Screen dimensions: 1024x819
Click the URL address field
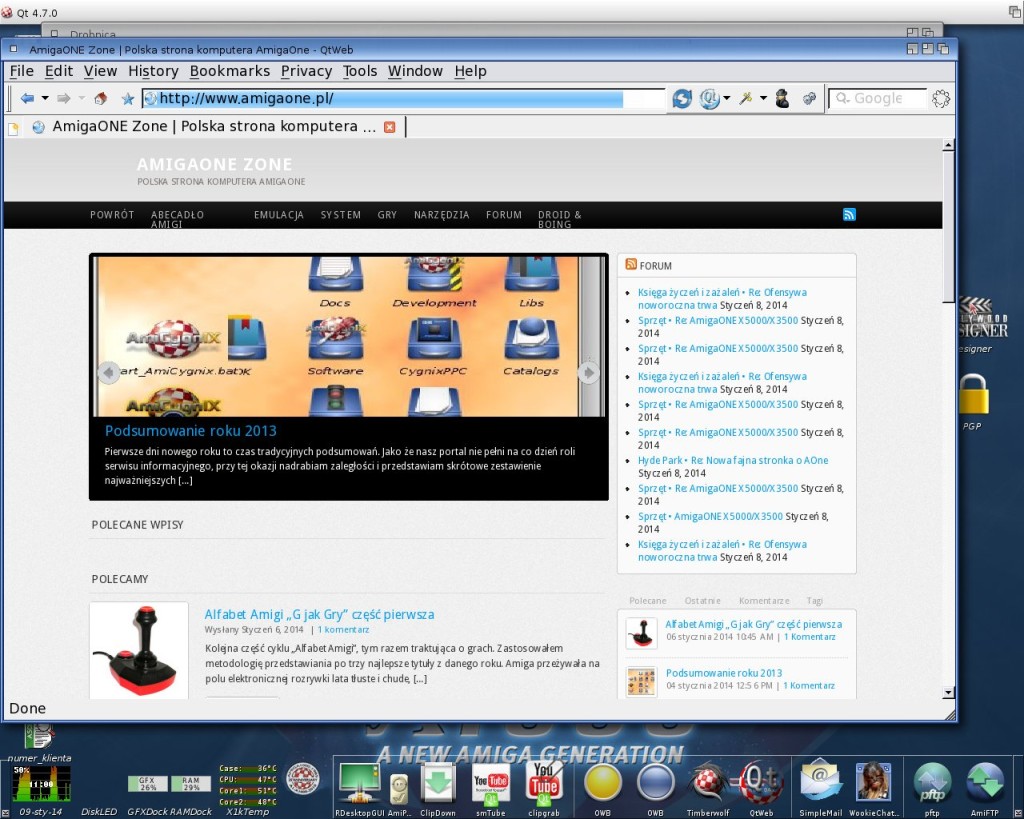(x=403, y=99)
